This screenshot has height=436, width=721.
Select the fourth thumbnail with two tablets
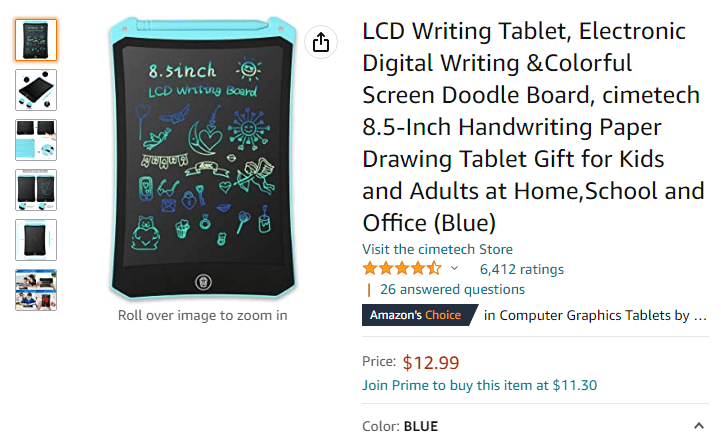coord(36,190)
